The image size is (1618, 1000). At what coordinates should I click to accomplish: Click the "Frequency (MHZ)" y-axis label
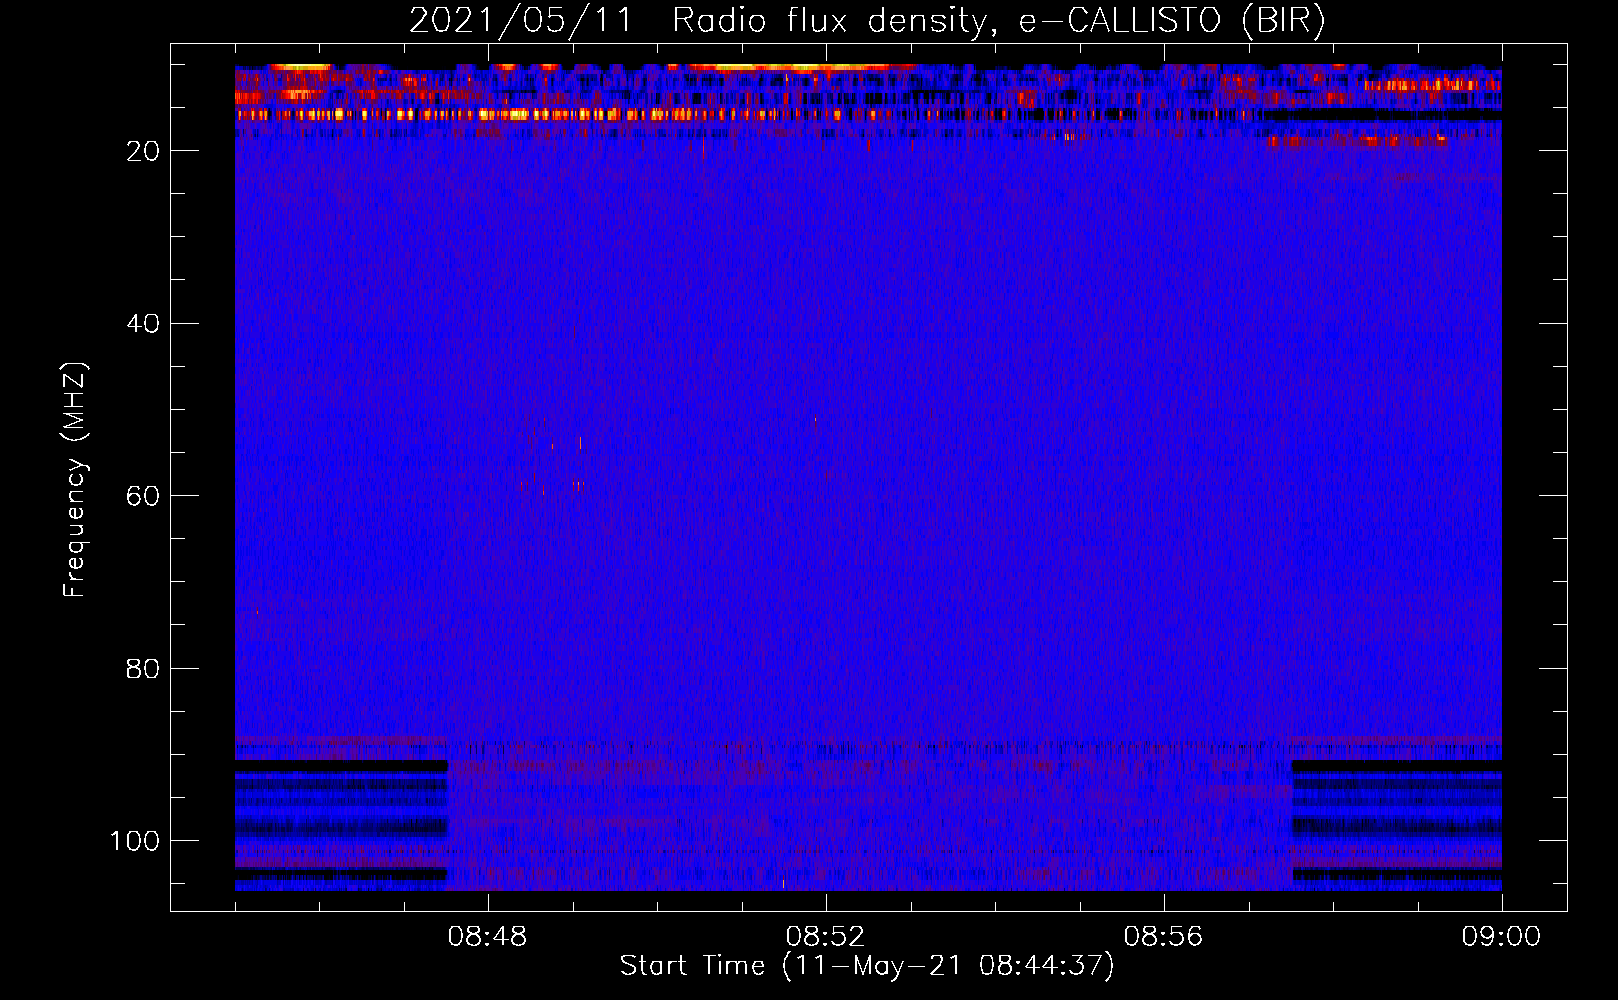[75, 479]
